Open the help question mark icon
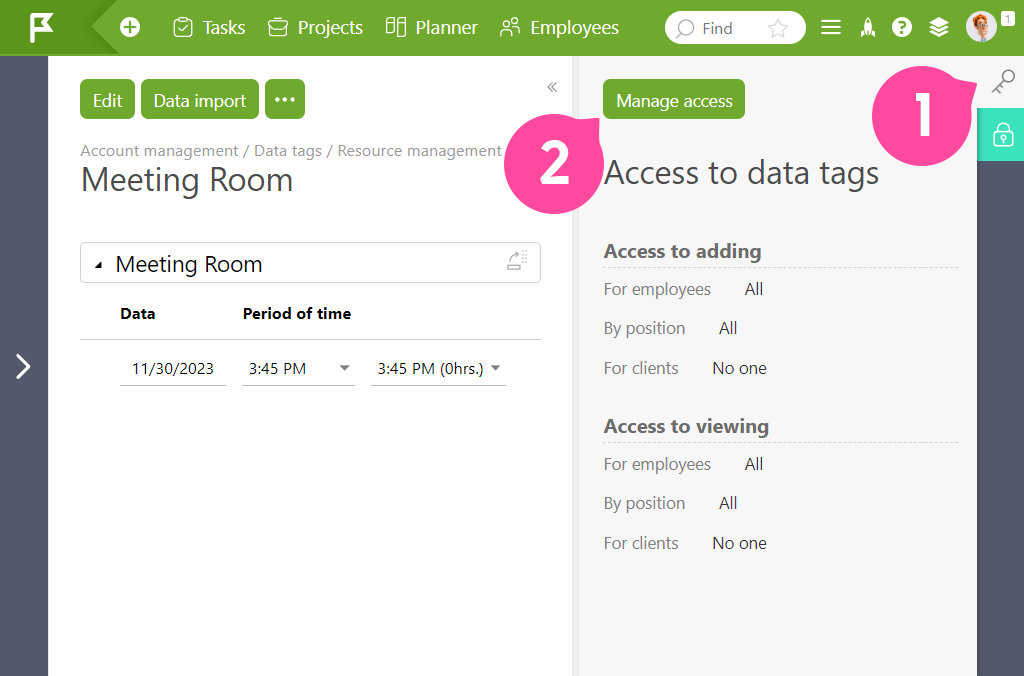This screenshot has width=1024, height=676. [x=902, y=27]
